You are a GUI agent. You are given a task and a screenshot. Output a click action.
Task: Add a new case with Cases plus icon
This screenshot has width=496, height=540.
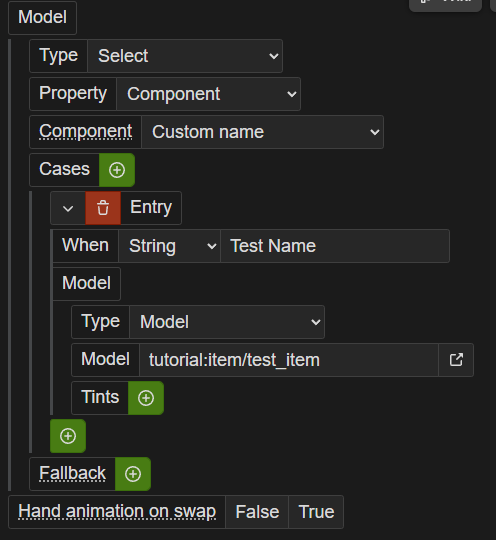[117, 170]
